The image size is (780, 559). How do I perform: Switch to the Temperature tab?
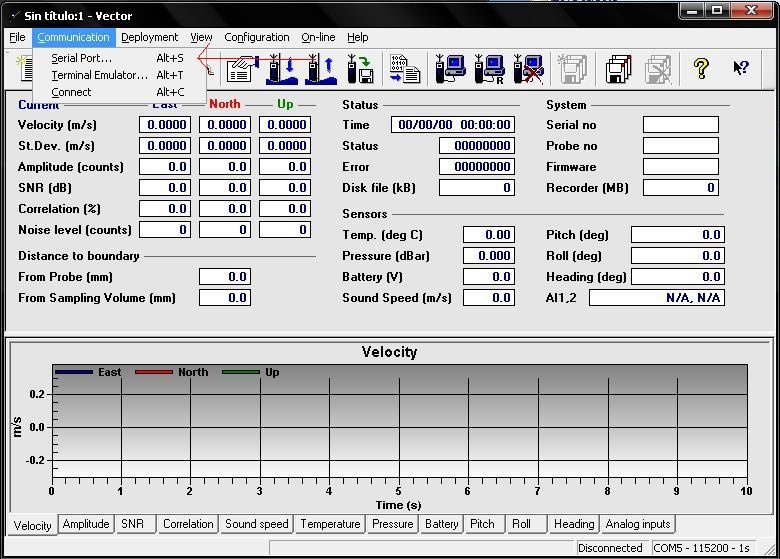tap(330, 524)
